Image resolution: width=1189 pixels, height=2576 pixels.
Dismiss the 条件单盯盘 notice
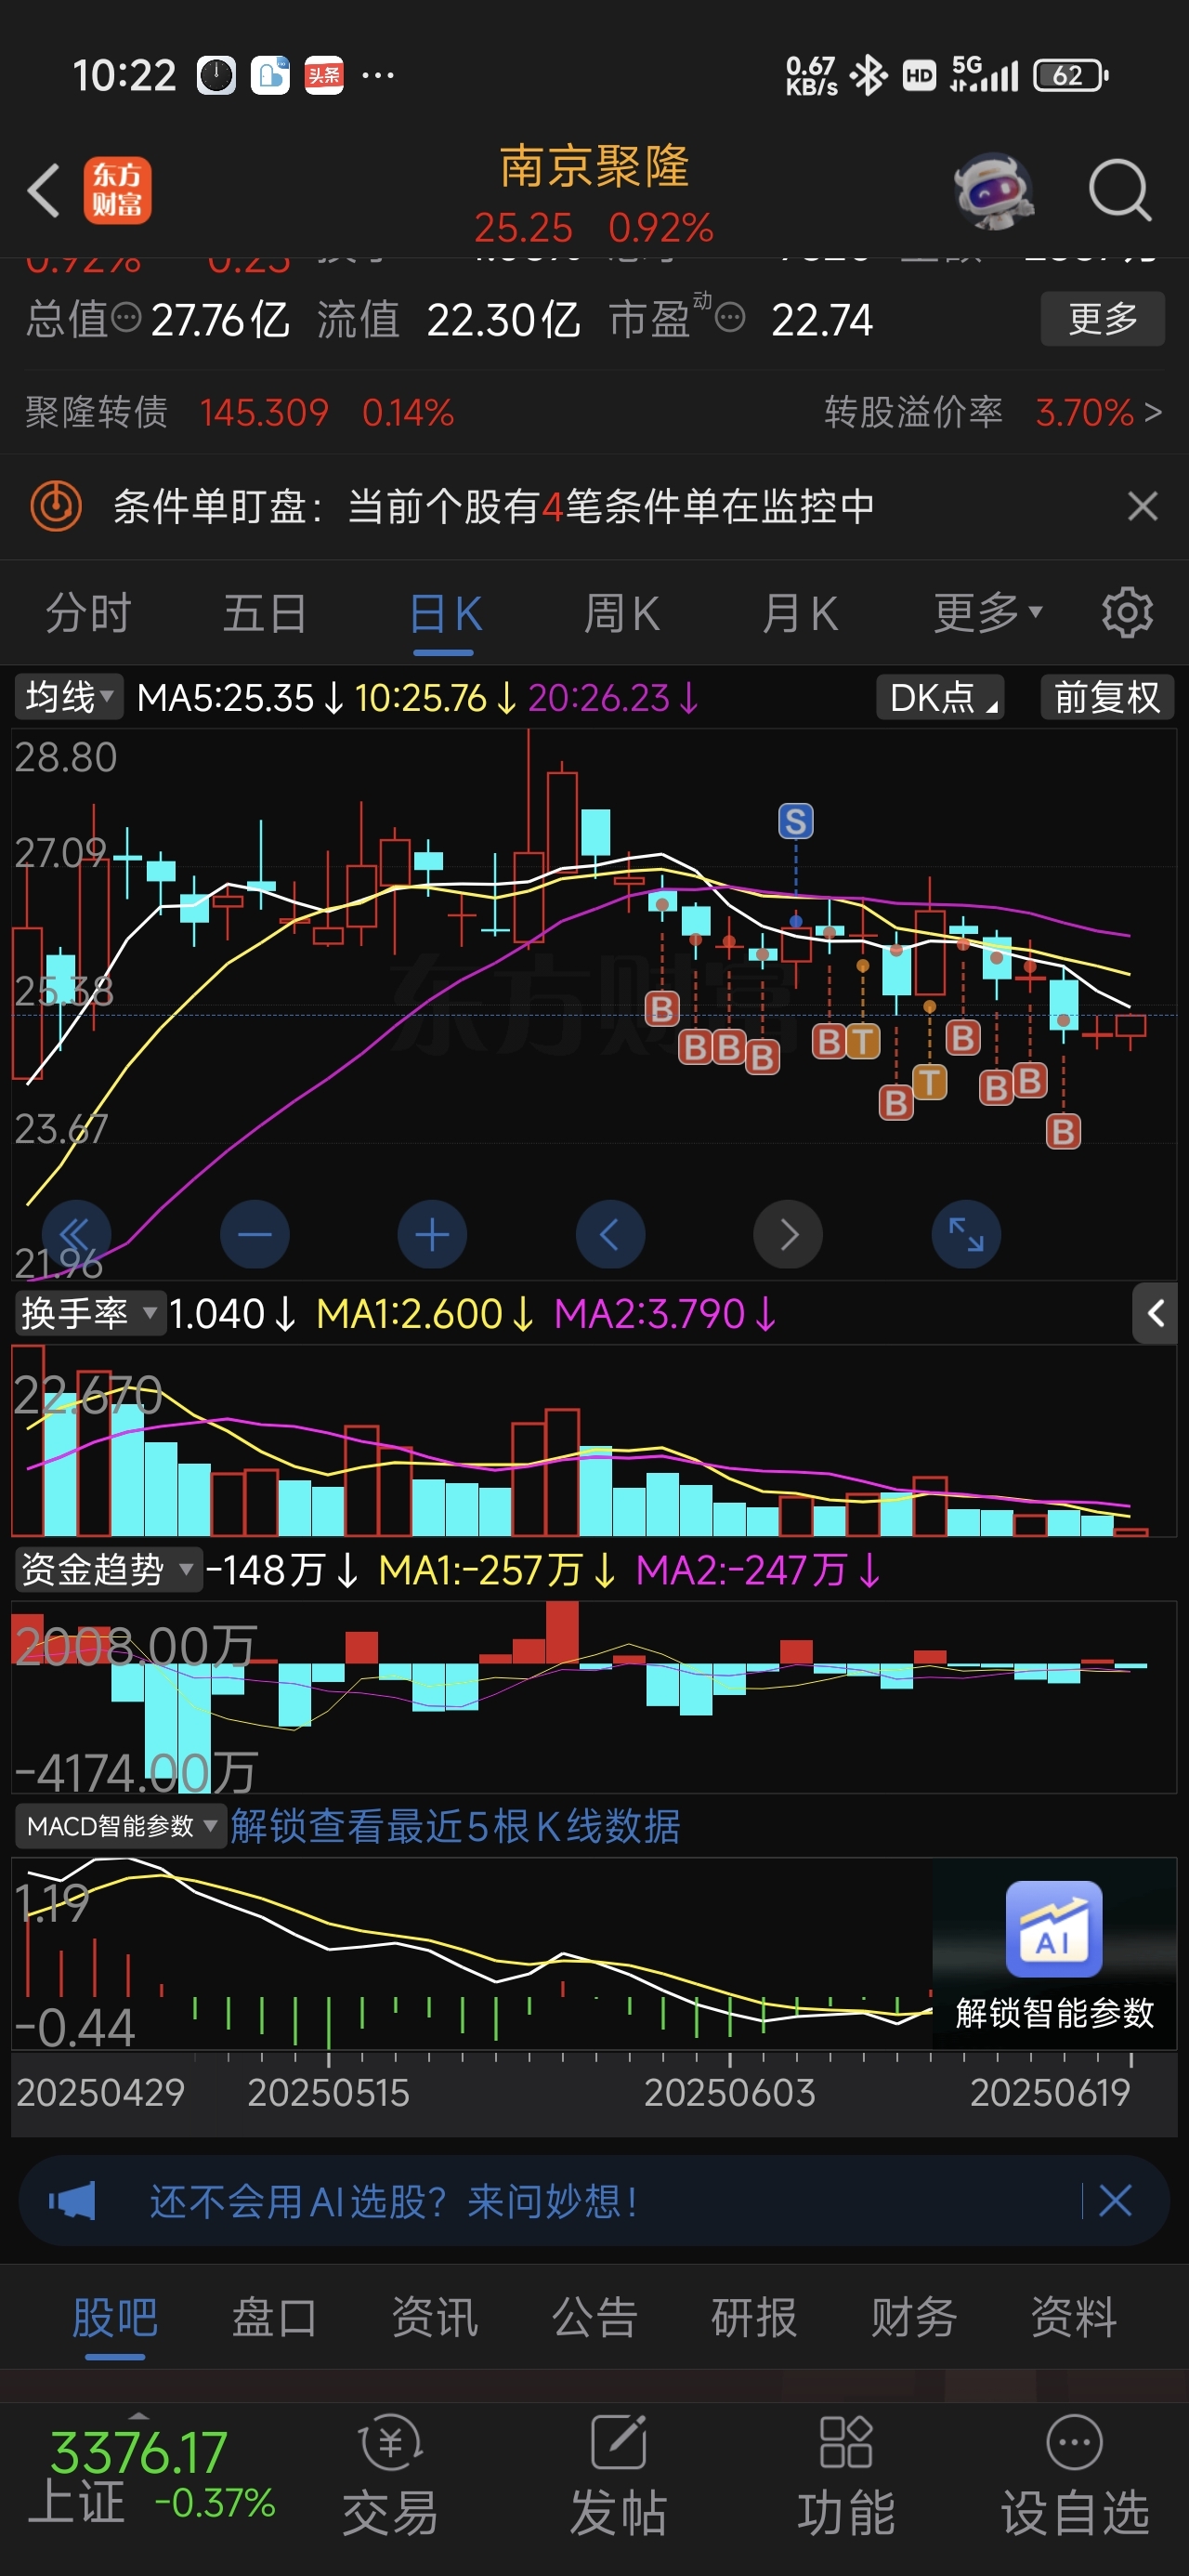click(1142, 506)
